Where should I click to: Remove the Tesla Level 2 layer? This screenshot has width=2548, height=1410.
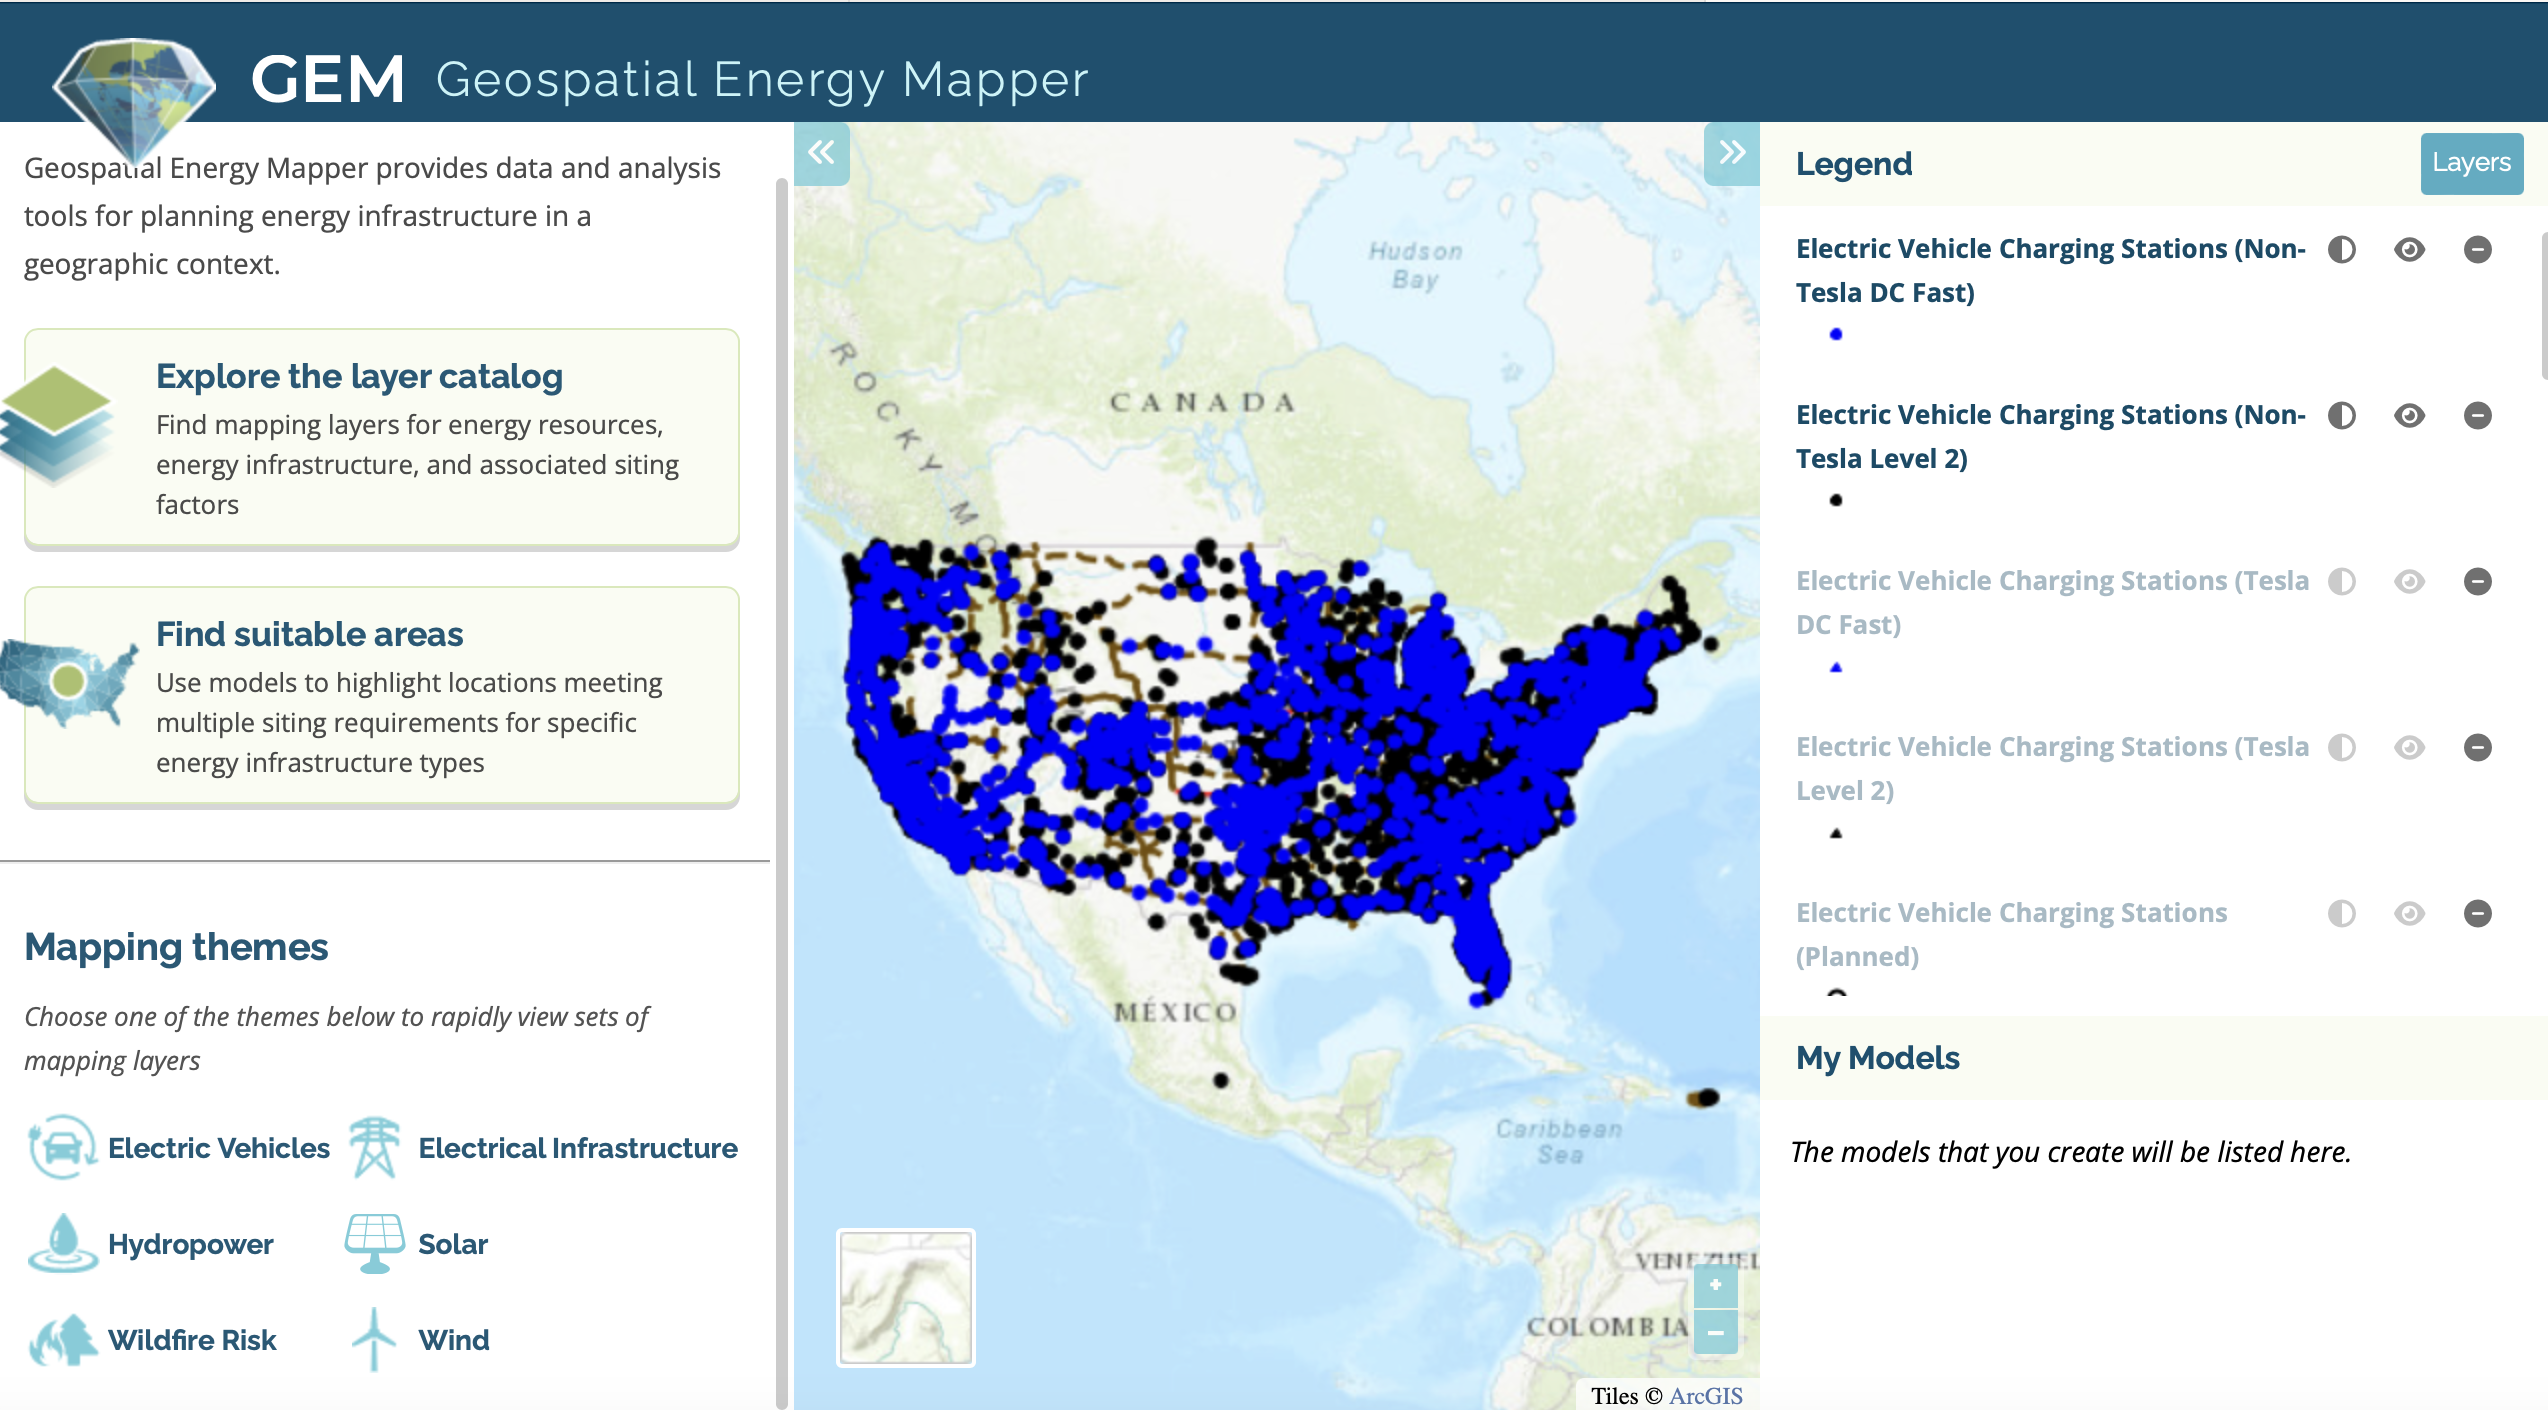[2477, 747]
